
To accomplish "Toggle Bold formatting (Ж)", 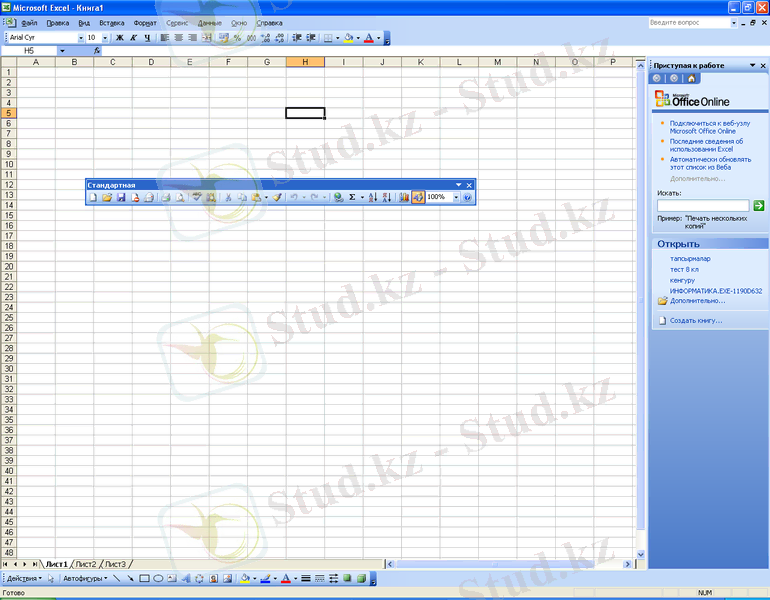I will click(x=120, y=38).
